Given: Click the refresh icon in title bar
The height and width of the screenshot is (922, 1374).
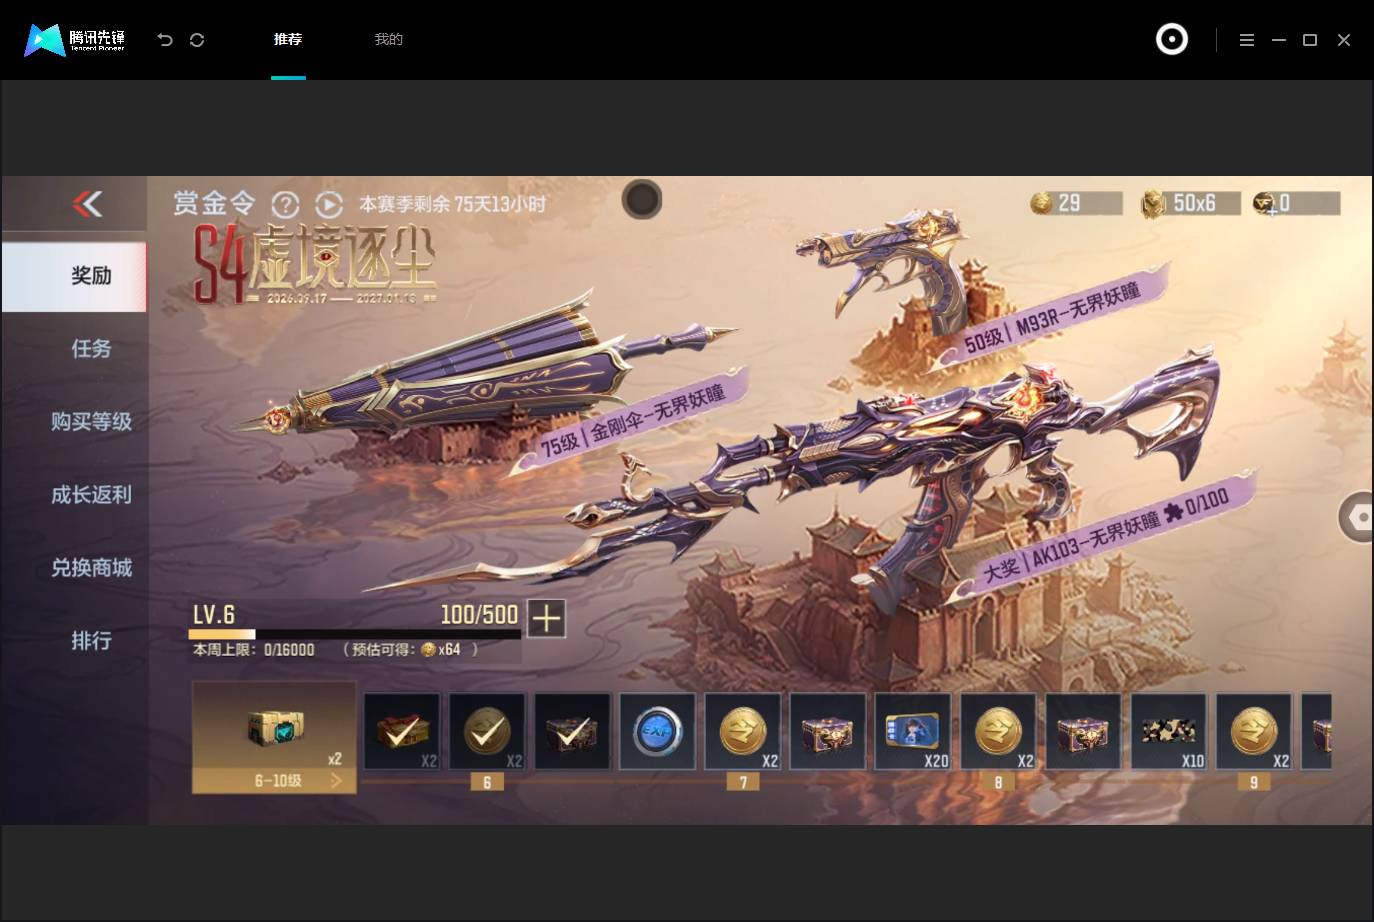Looking at the screenshot, I should [x=197, y=40].
